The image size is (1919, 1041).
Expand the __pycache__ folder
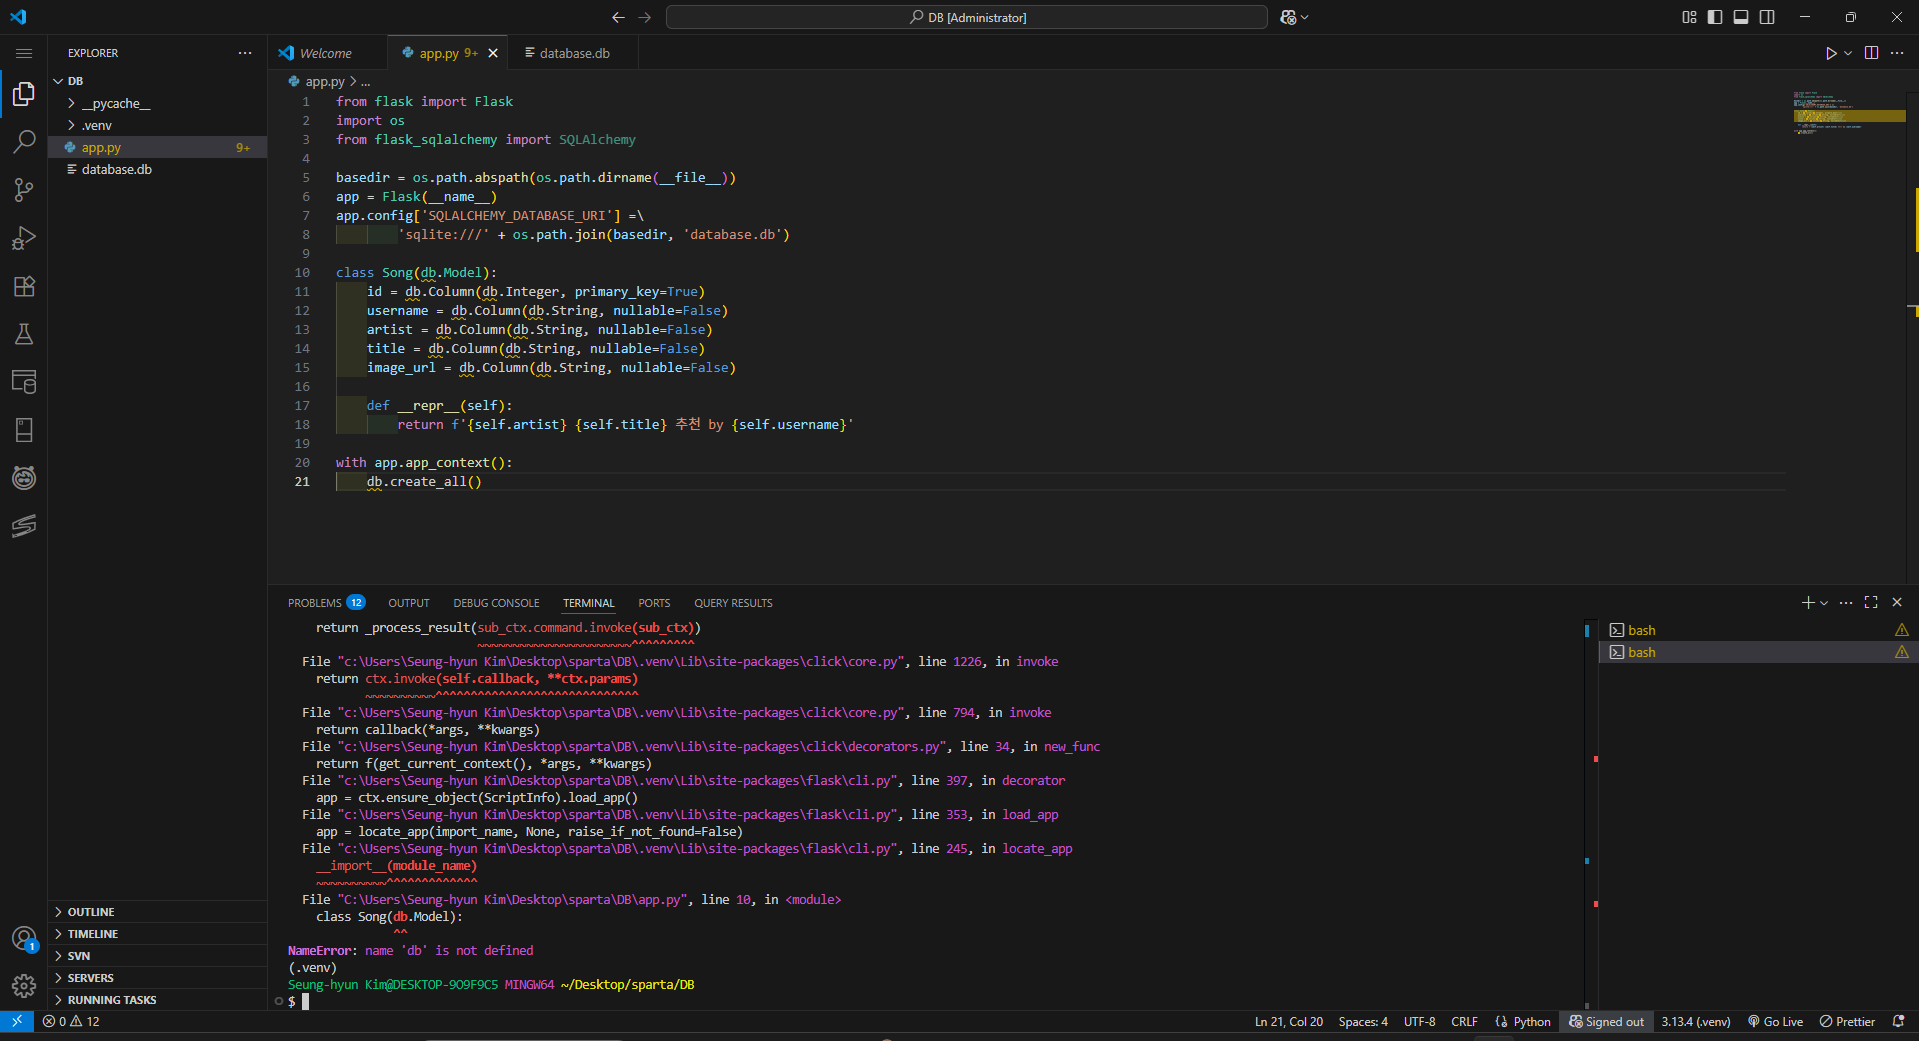(x=158, y=104)
